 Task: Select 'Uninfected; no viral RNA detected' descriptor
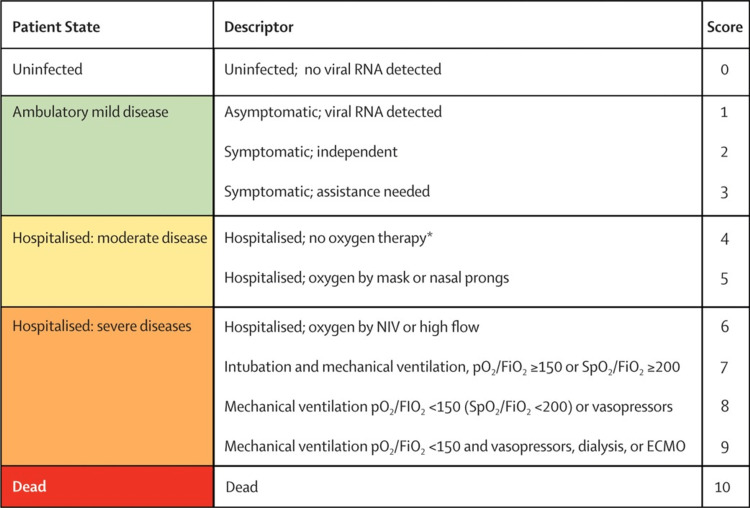pyautogui.click(x=333, y=70)
